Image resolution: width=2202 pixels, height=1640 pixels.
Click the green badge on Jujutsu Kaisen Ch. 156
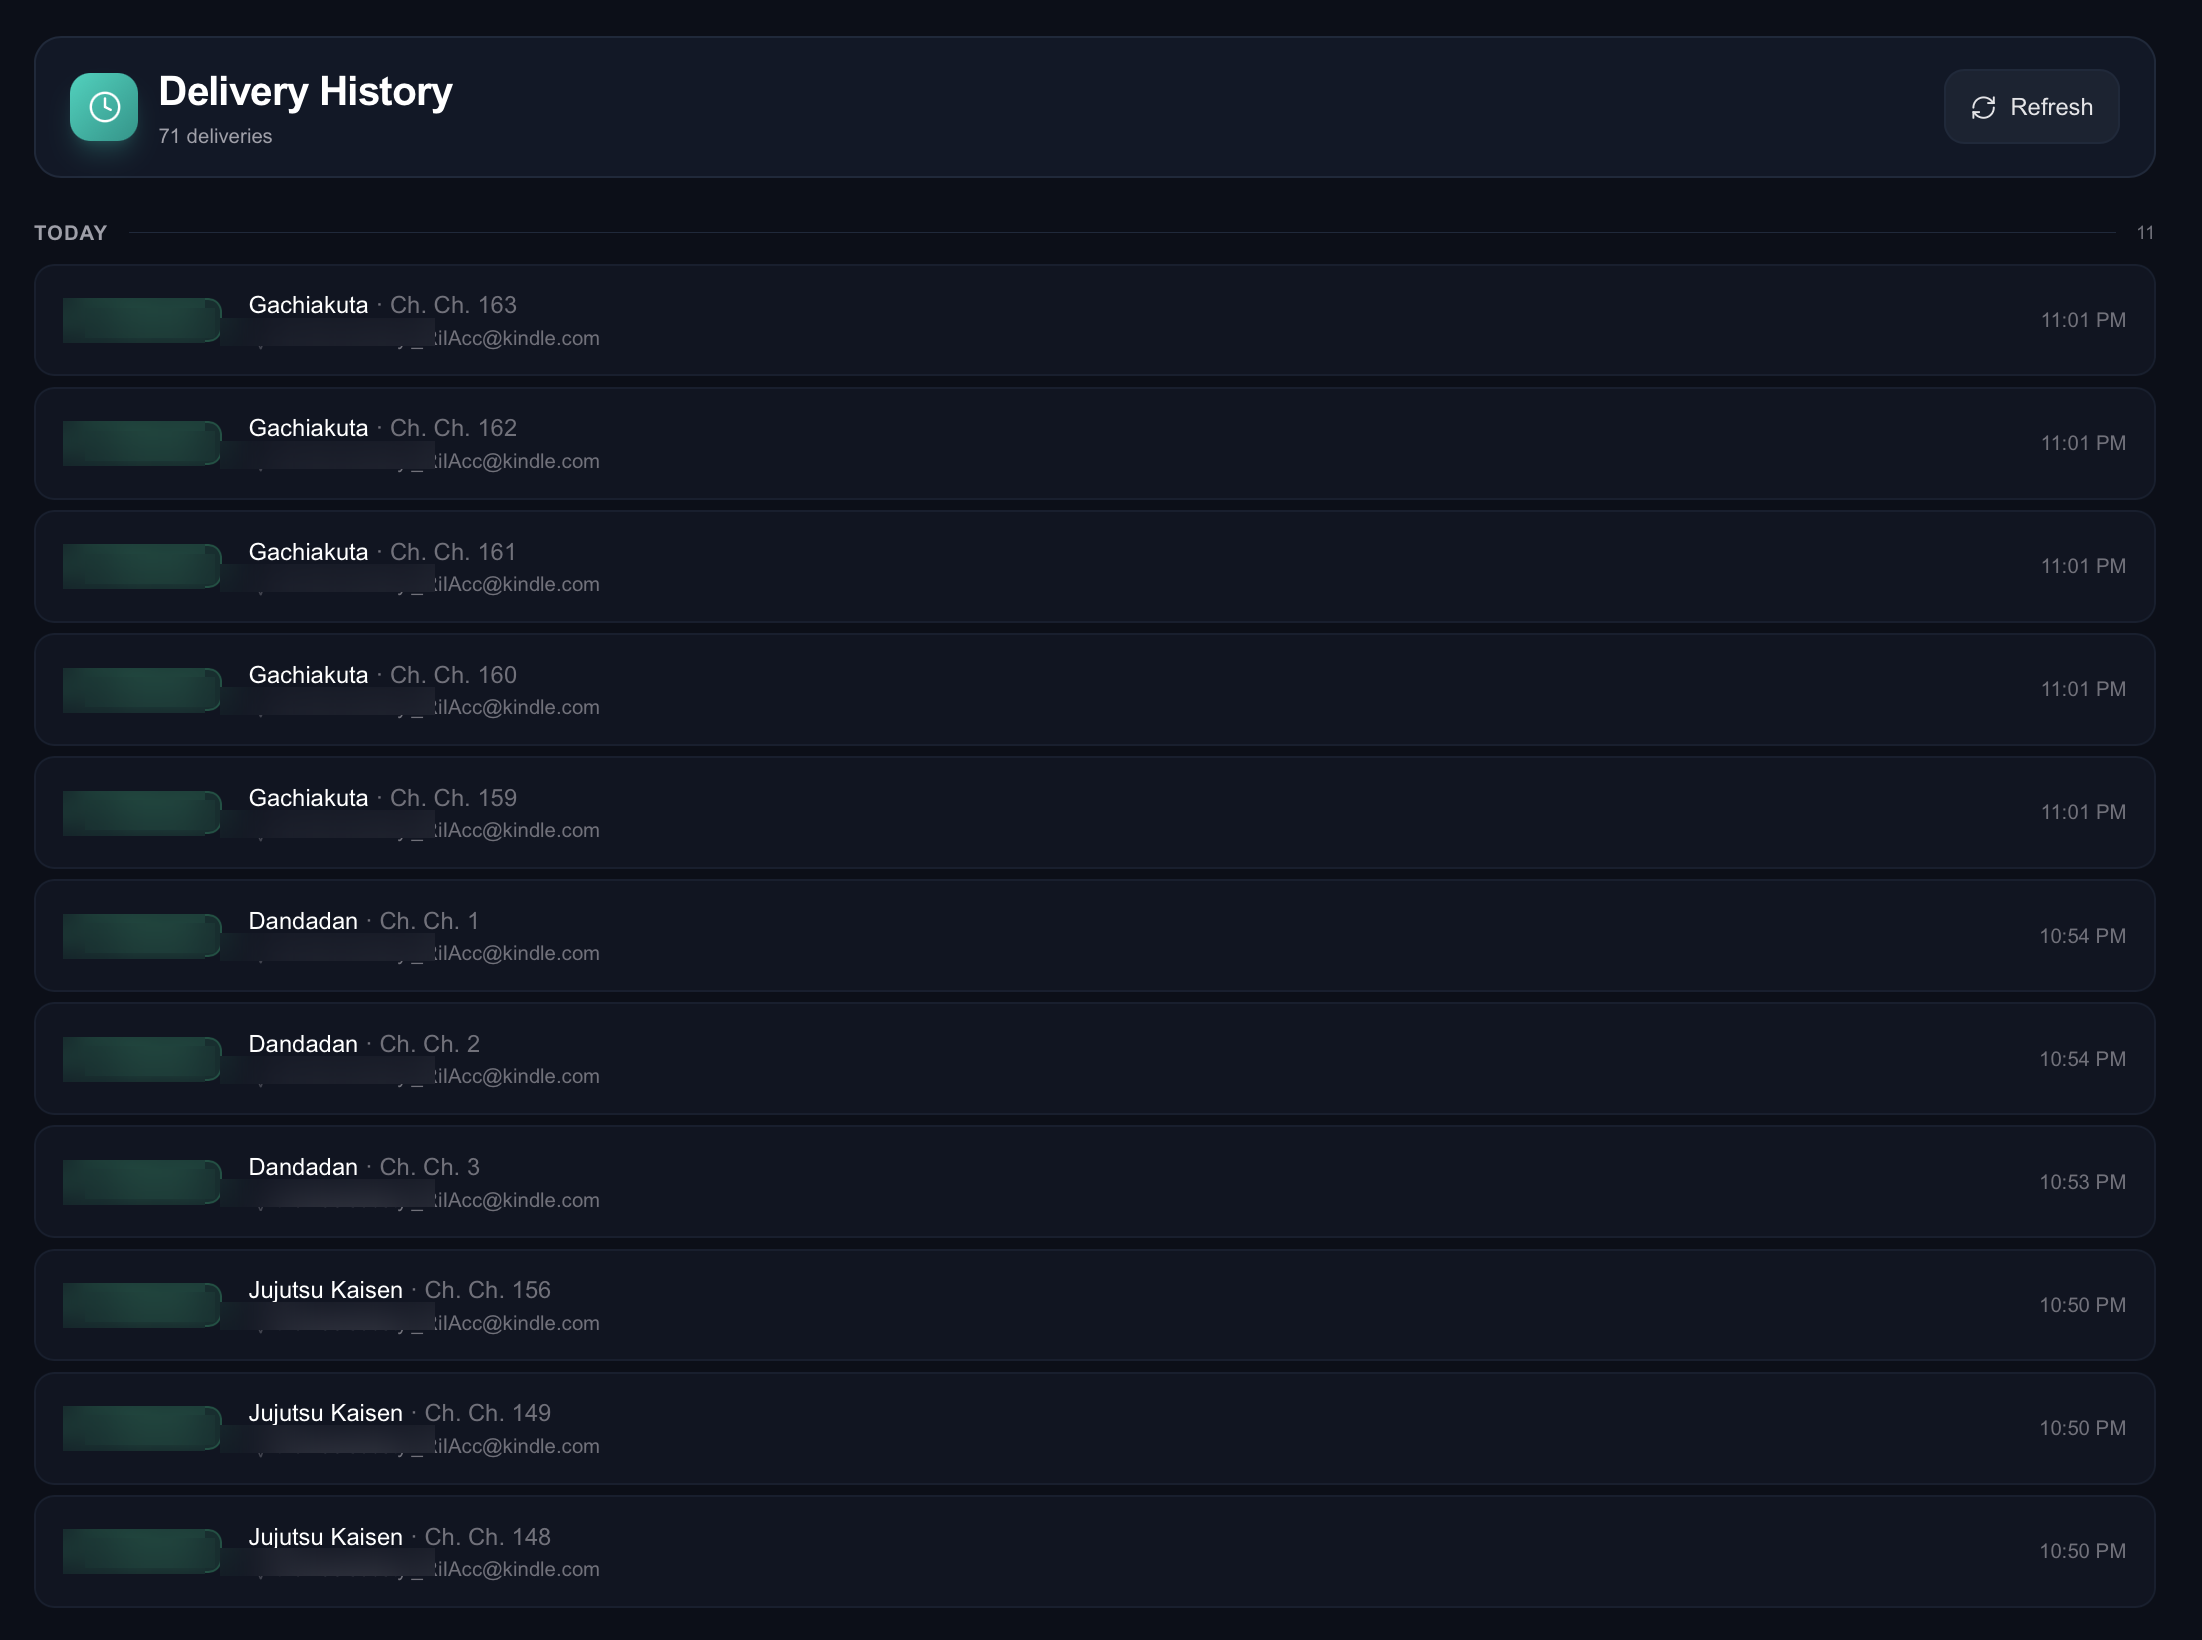(x=141, y=1305)
